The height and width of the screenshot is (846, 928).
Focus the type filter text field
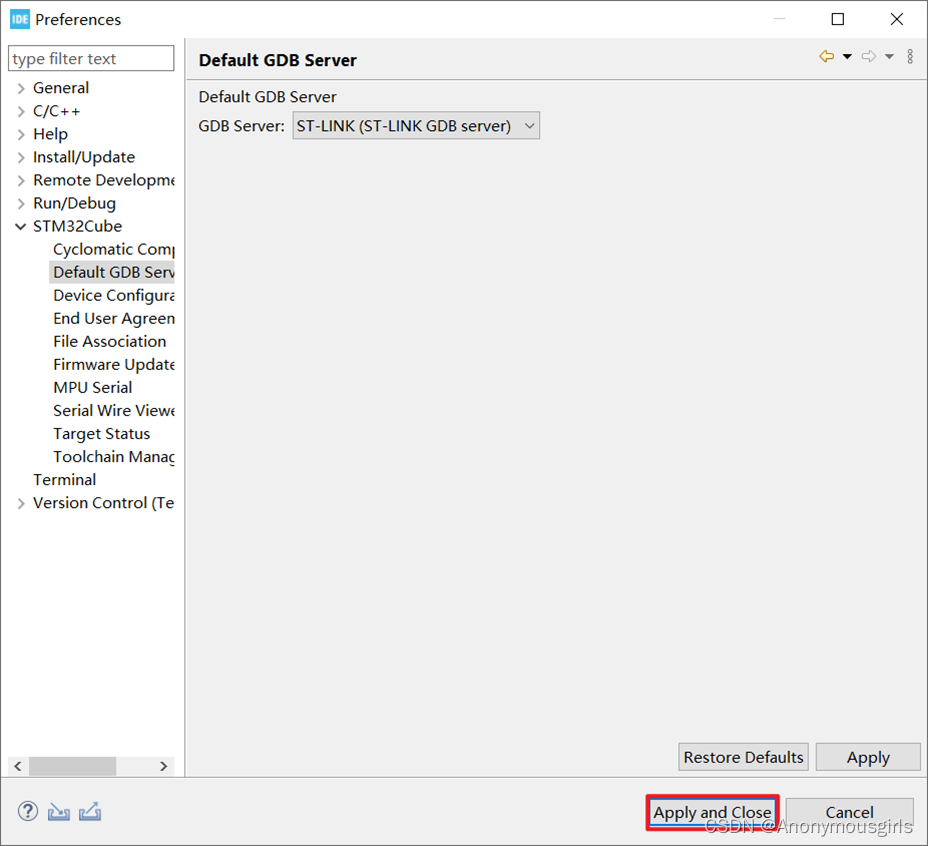[x=91, y=58]
